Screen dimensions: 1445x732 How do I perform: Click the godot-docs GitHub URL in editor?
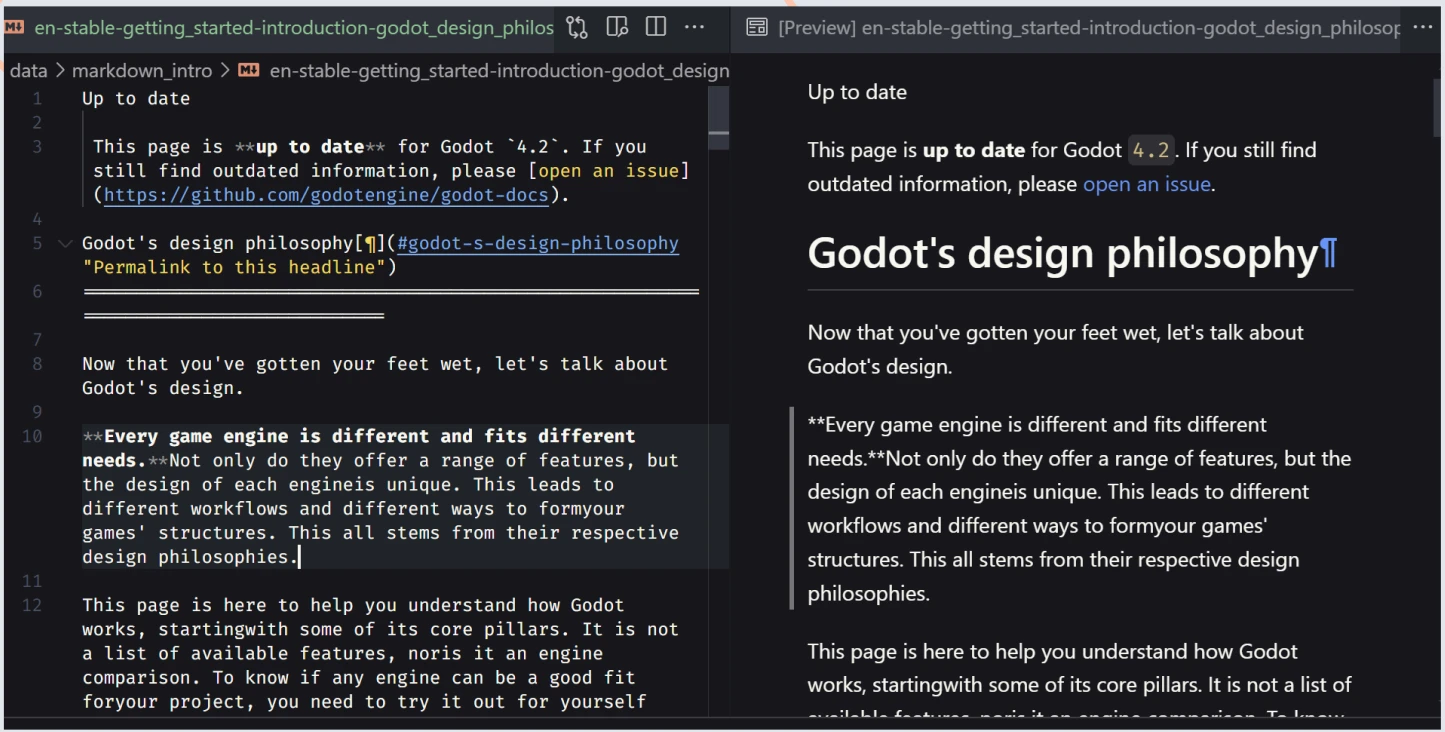[x=326, y=195]
